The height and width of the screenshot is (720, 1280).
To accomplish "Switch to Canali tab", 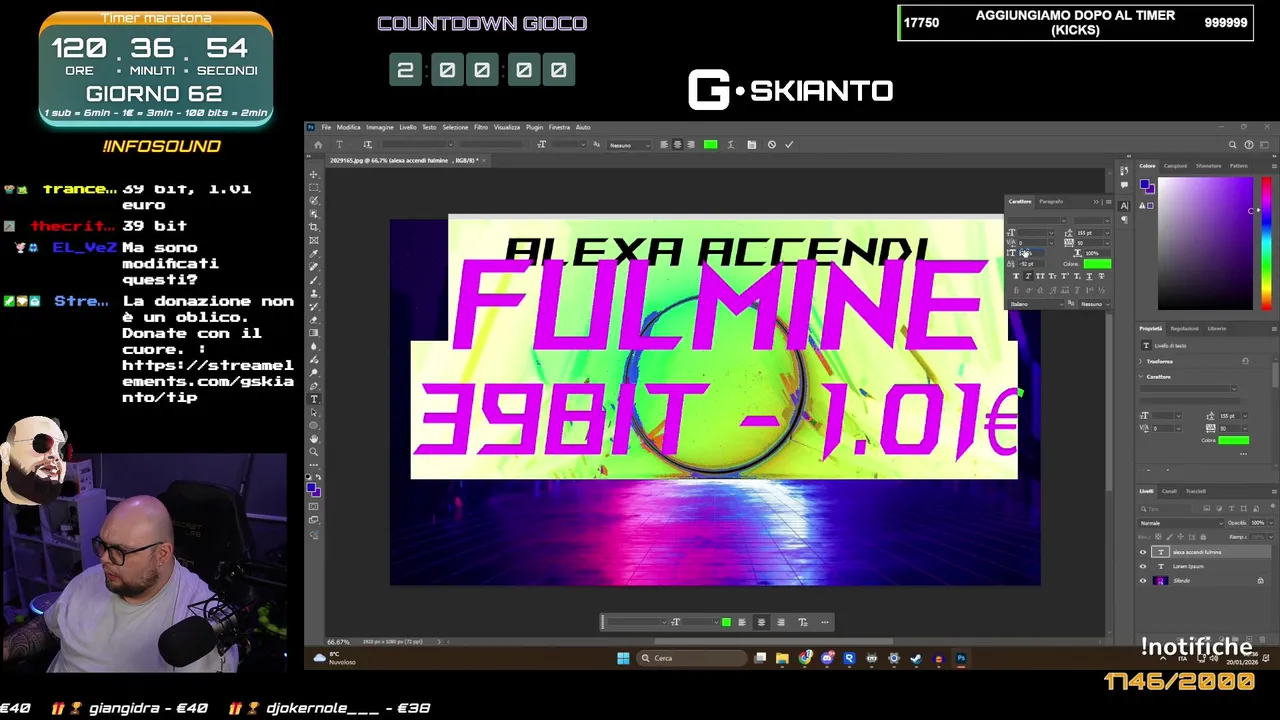I will pyautogui.click(x=1169, y=491).
